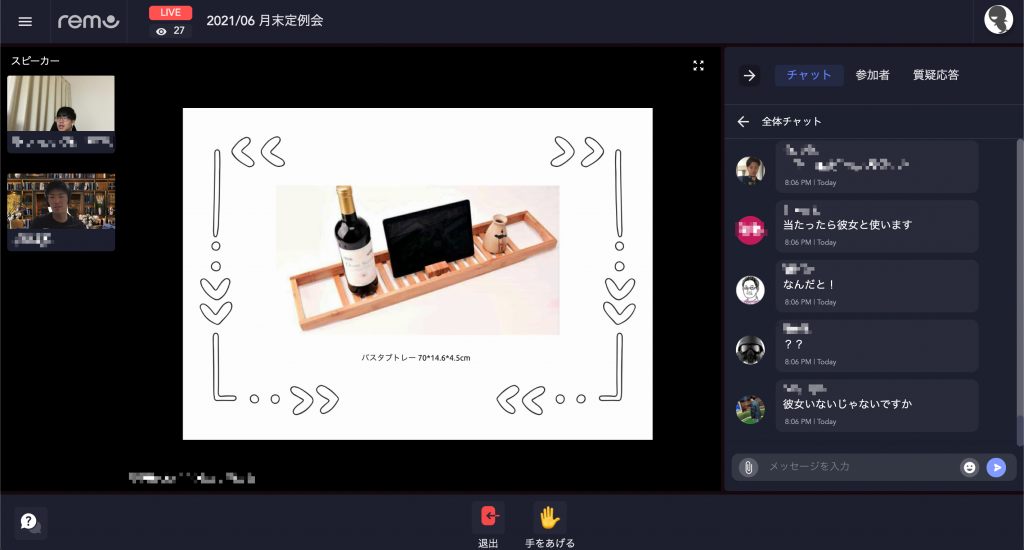The height and width of the screenshot is (550, 1024).
Task: Click the 退出 leave button
Action: (x=488, y=516)
